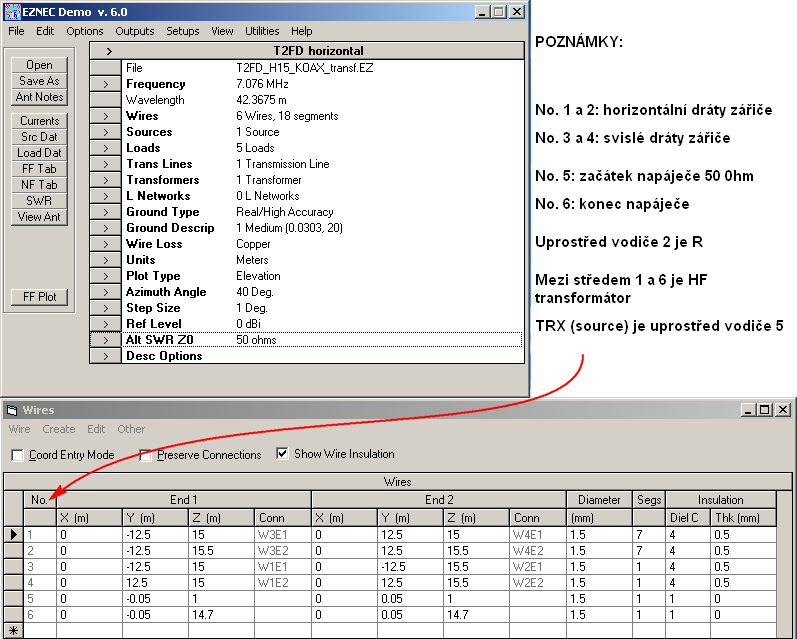Open the Create menu in Wires window
This screenshot has height=639, width=797.
(58, 429)
